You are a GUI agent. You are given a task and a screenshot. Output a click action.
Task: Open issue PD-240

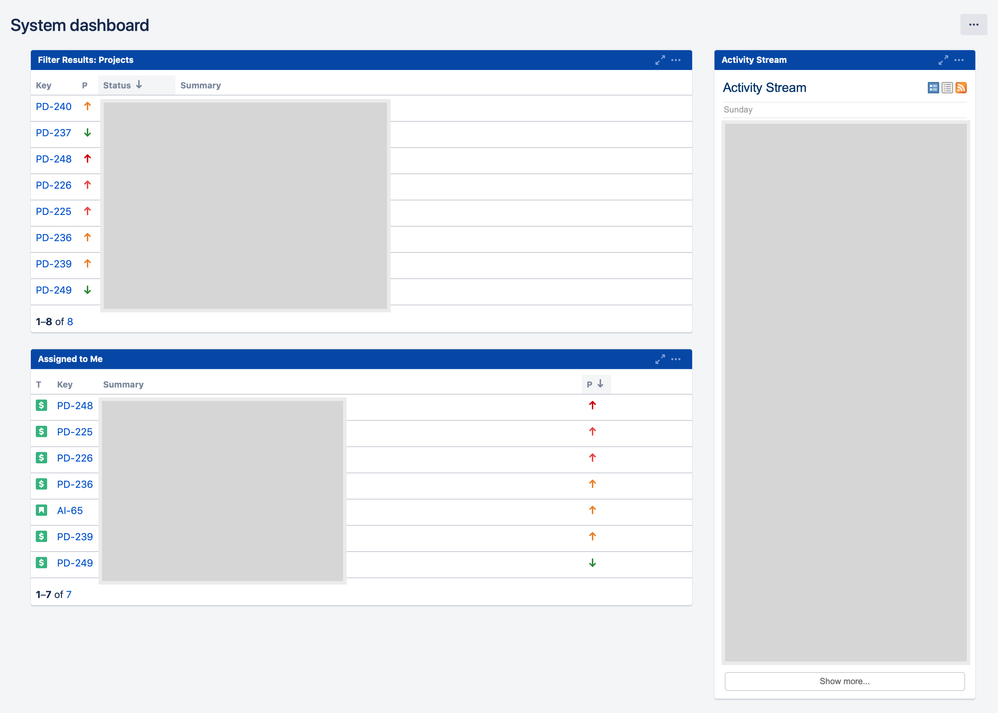[x=54, y=107]
